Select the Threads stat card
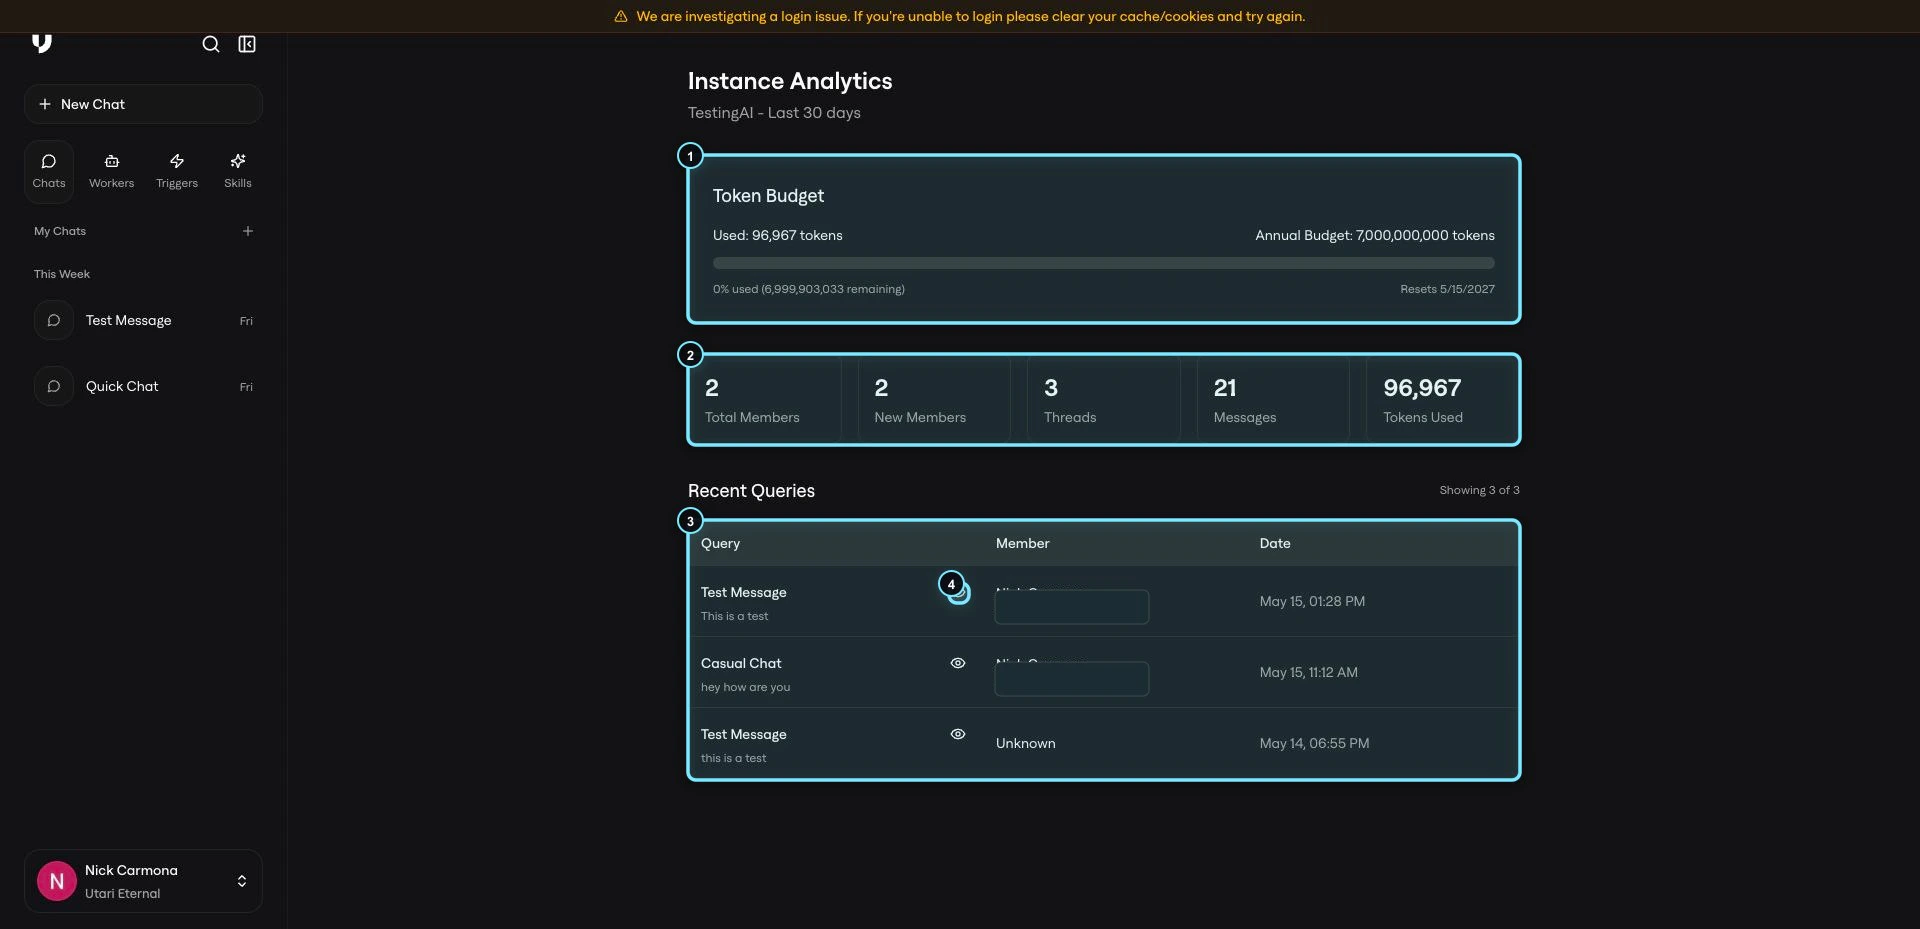The width and height of the screenshot is (1920, 929). click(1104, 400)
